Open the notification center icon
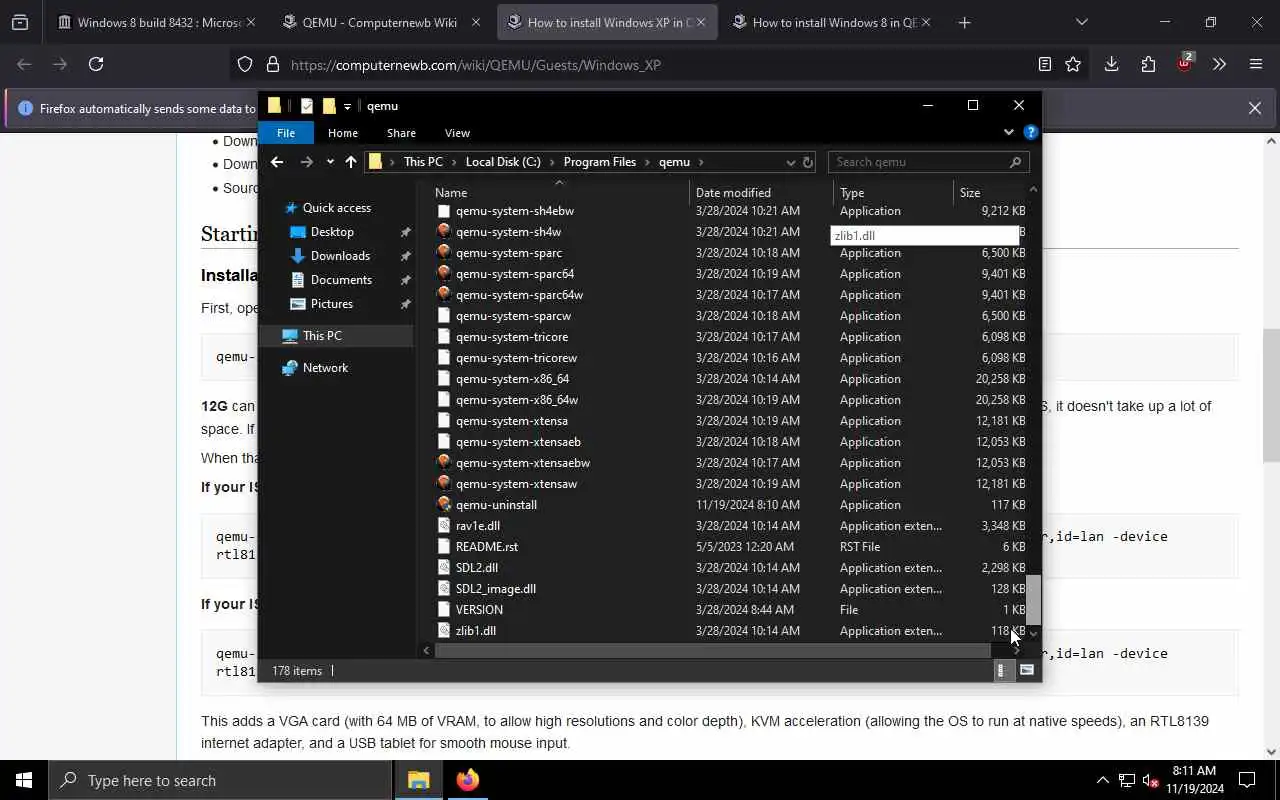 1247,780
